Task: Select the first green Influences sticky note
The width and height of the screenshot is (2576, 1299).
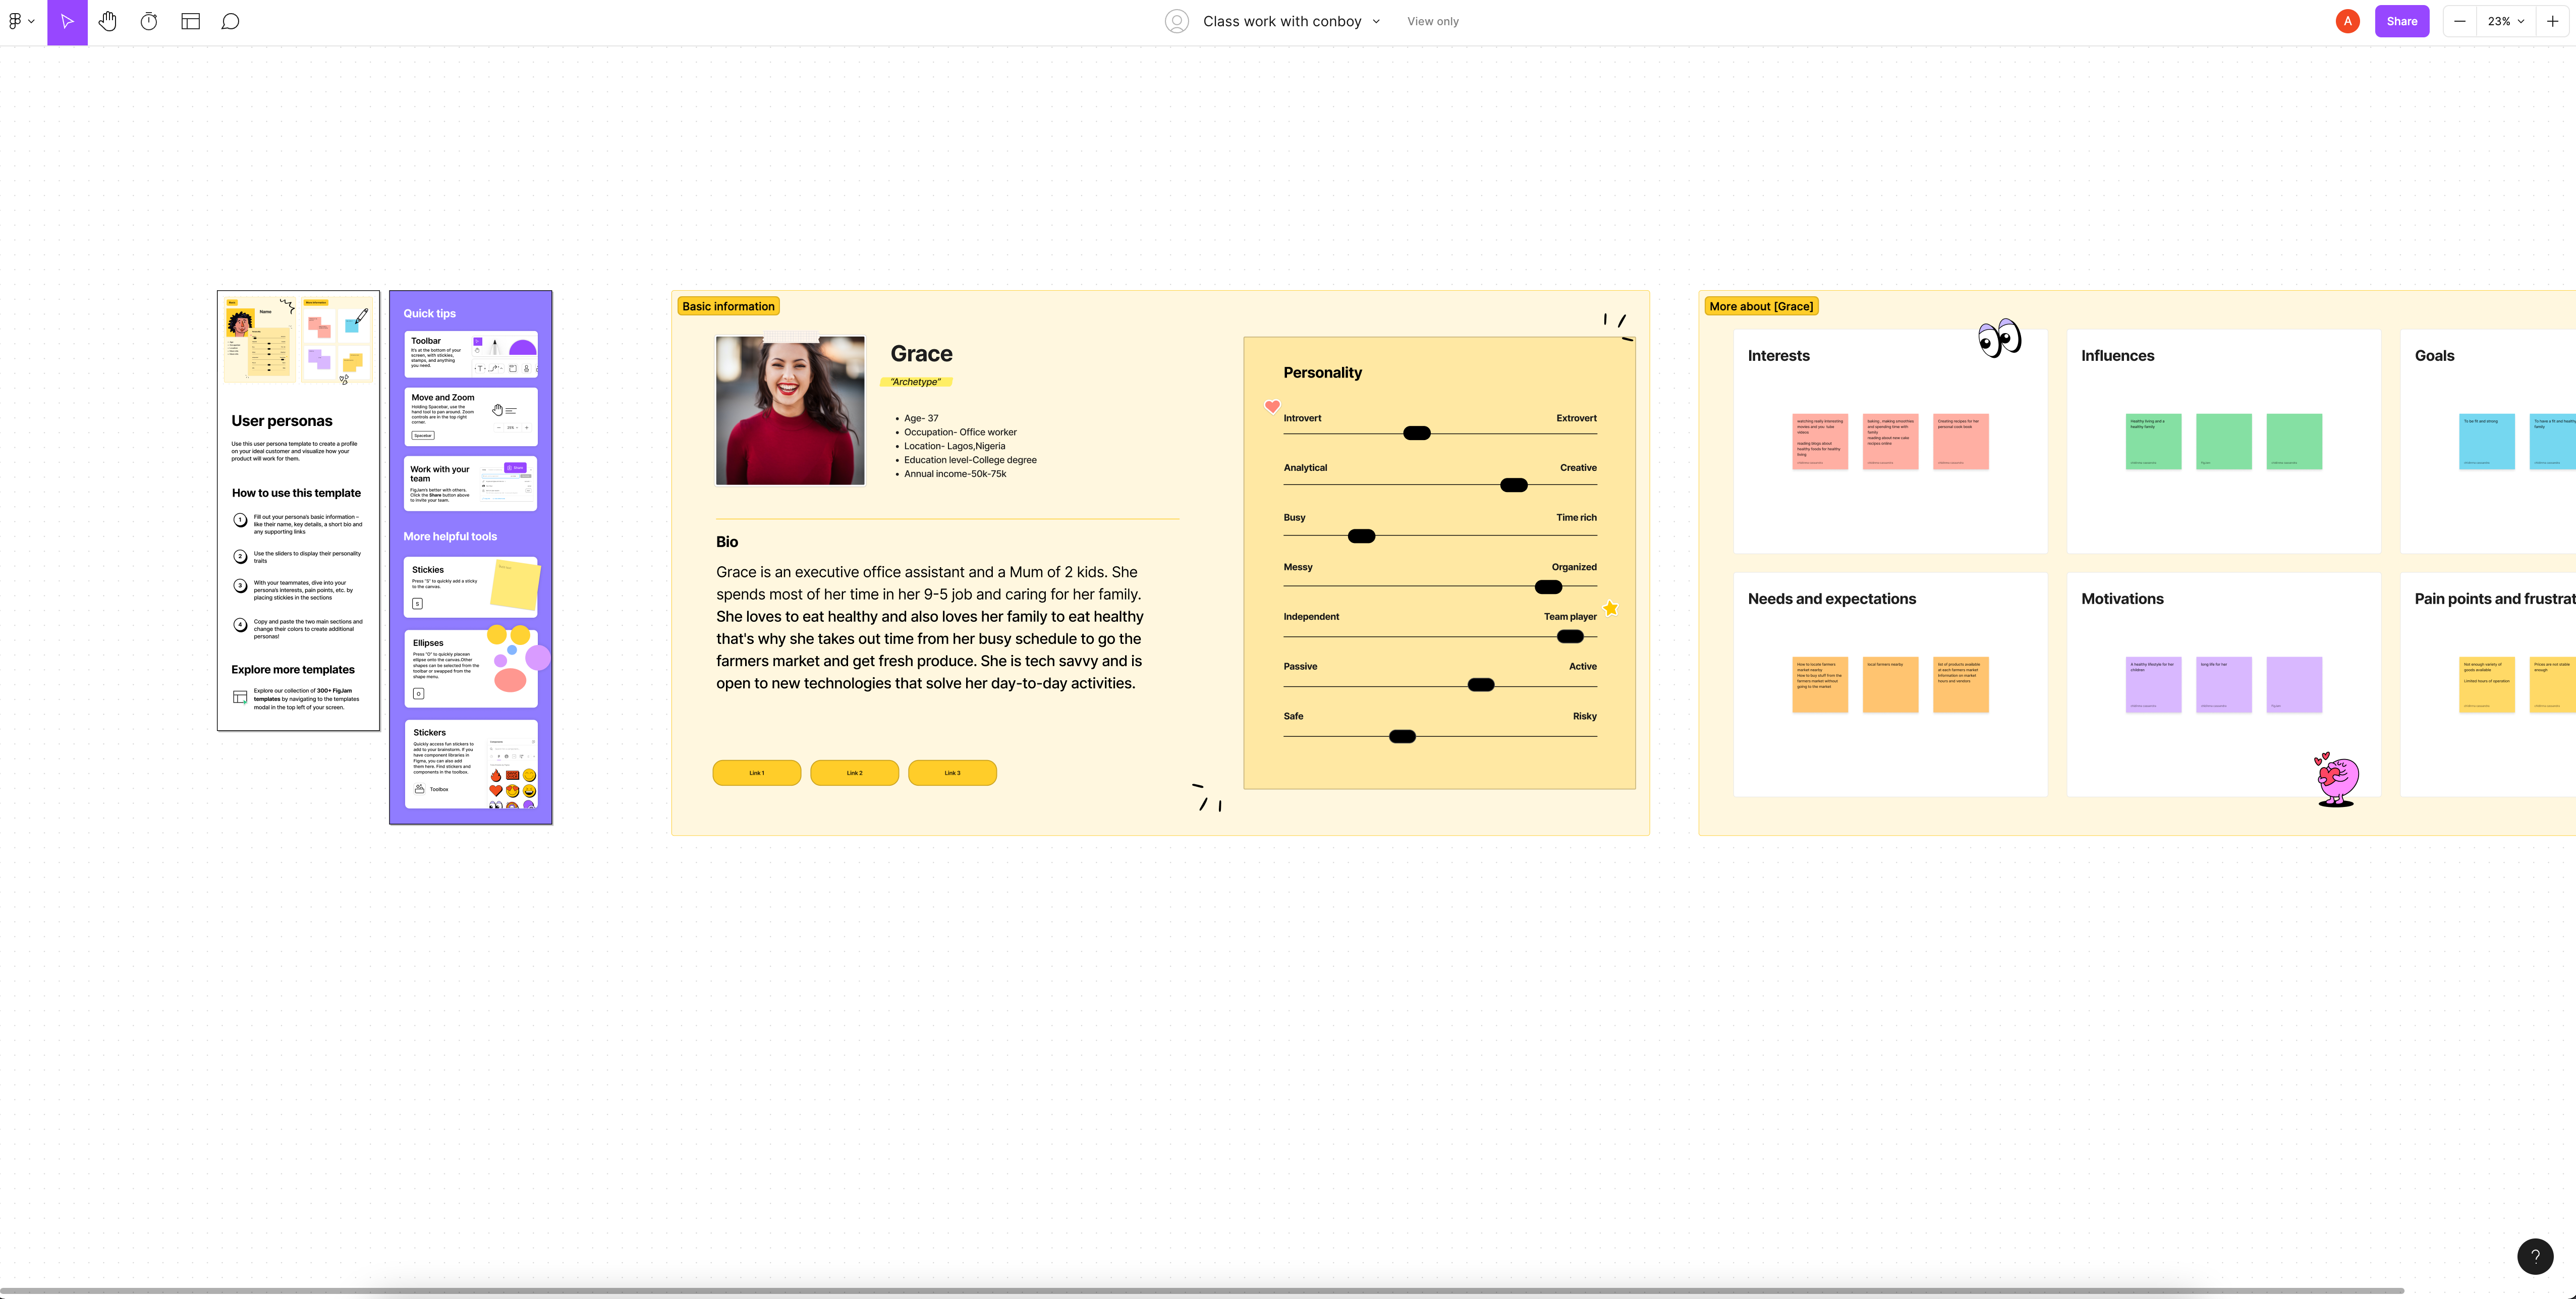Action: point(2153,441)
